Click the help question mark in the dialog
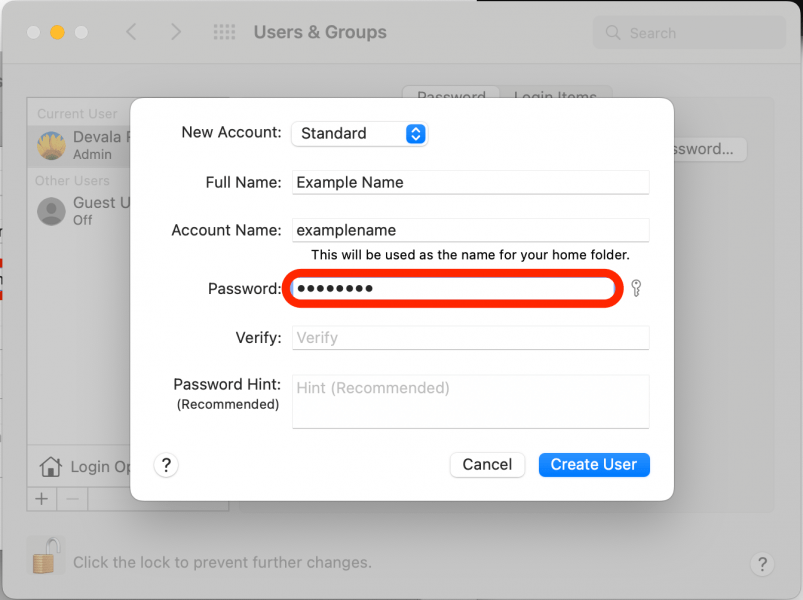This screenshot has width=803, height=600. click(165, 464)
